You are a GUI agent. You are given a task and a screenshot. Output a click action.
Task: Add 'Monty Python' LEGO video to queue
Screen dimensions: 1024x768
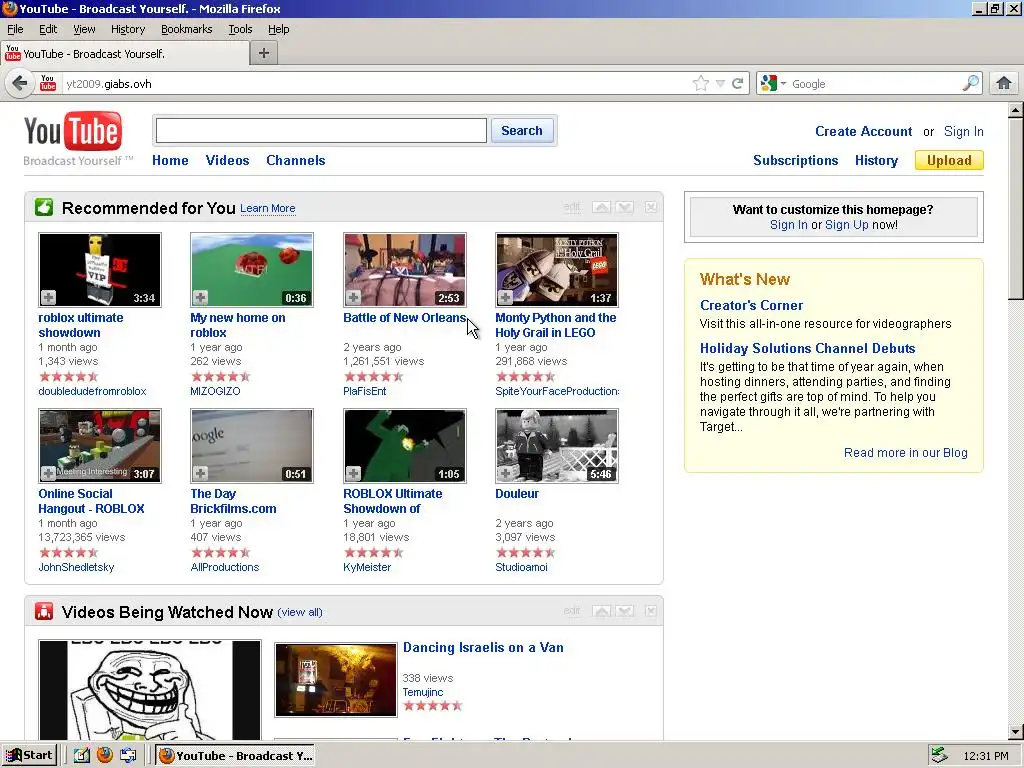click(x=505, y=298)
